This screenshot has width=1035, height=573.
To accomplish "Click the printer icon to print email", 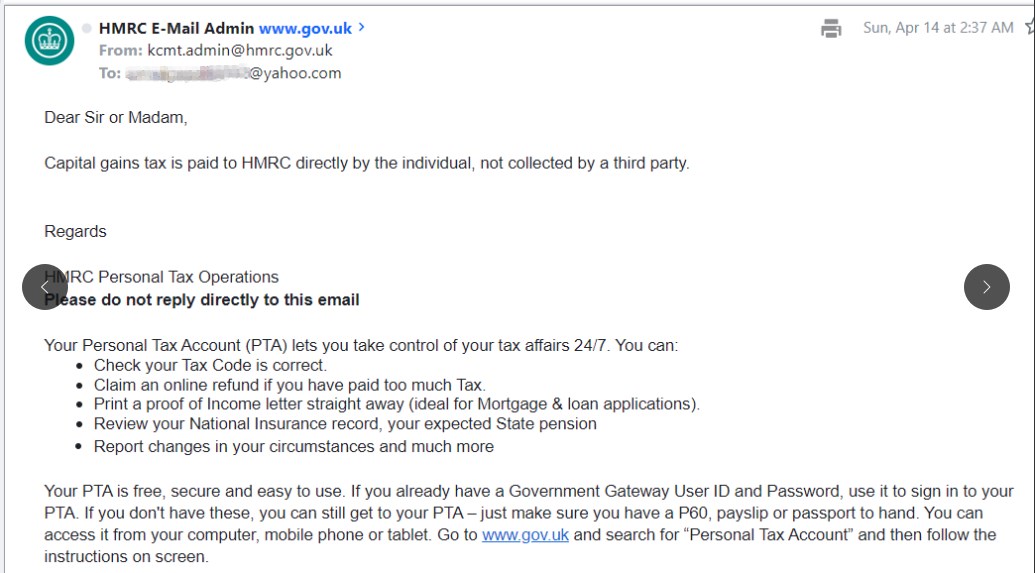I will 831,28.
